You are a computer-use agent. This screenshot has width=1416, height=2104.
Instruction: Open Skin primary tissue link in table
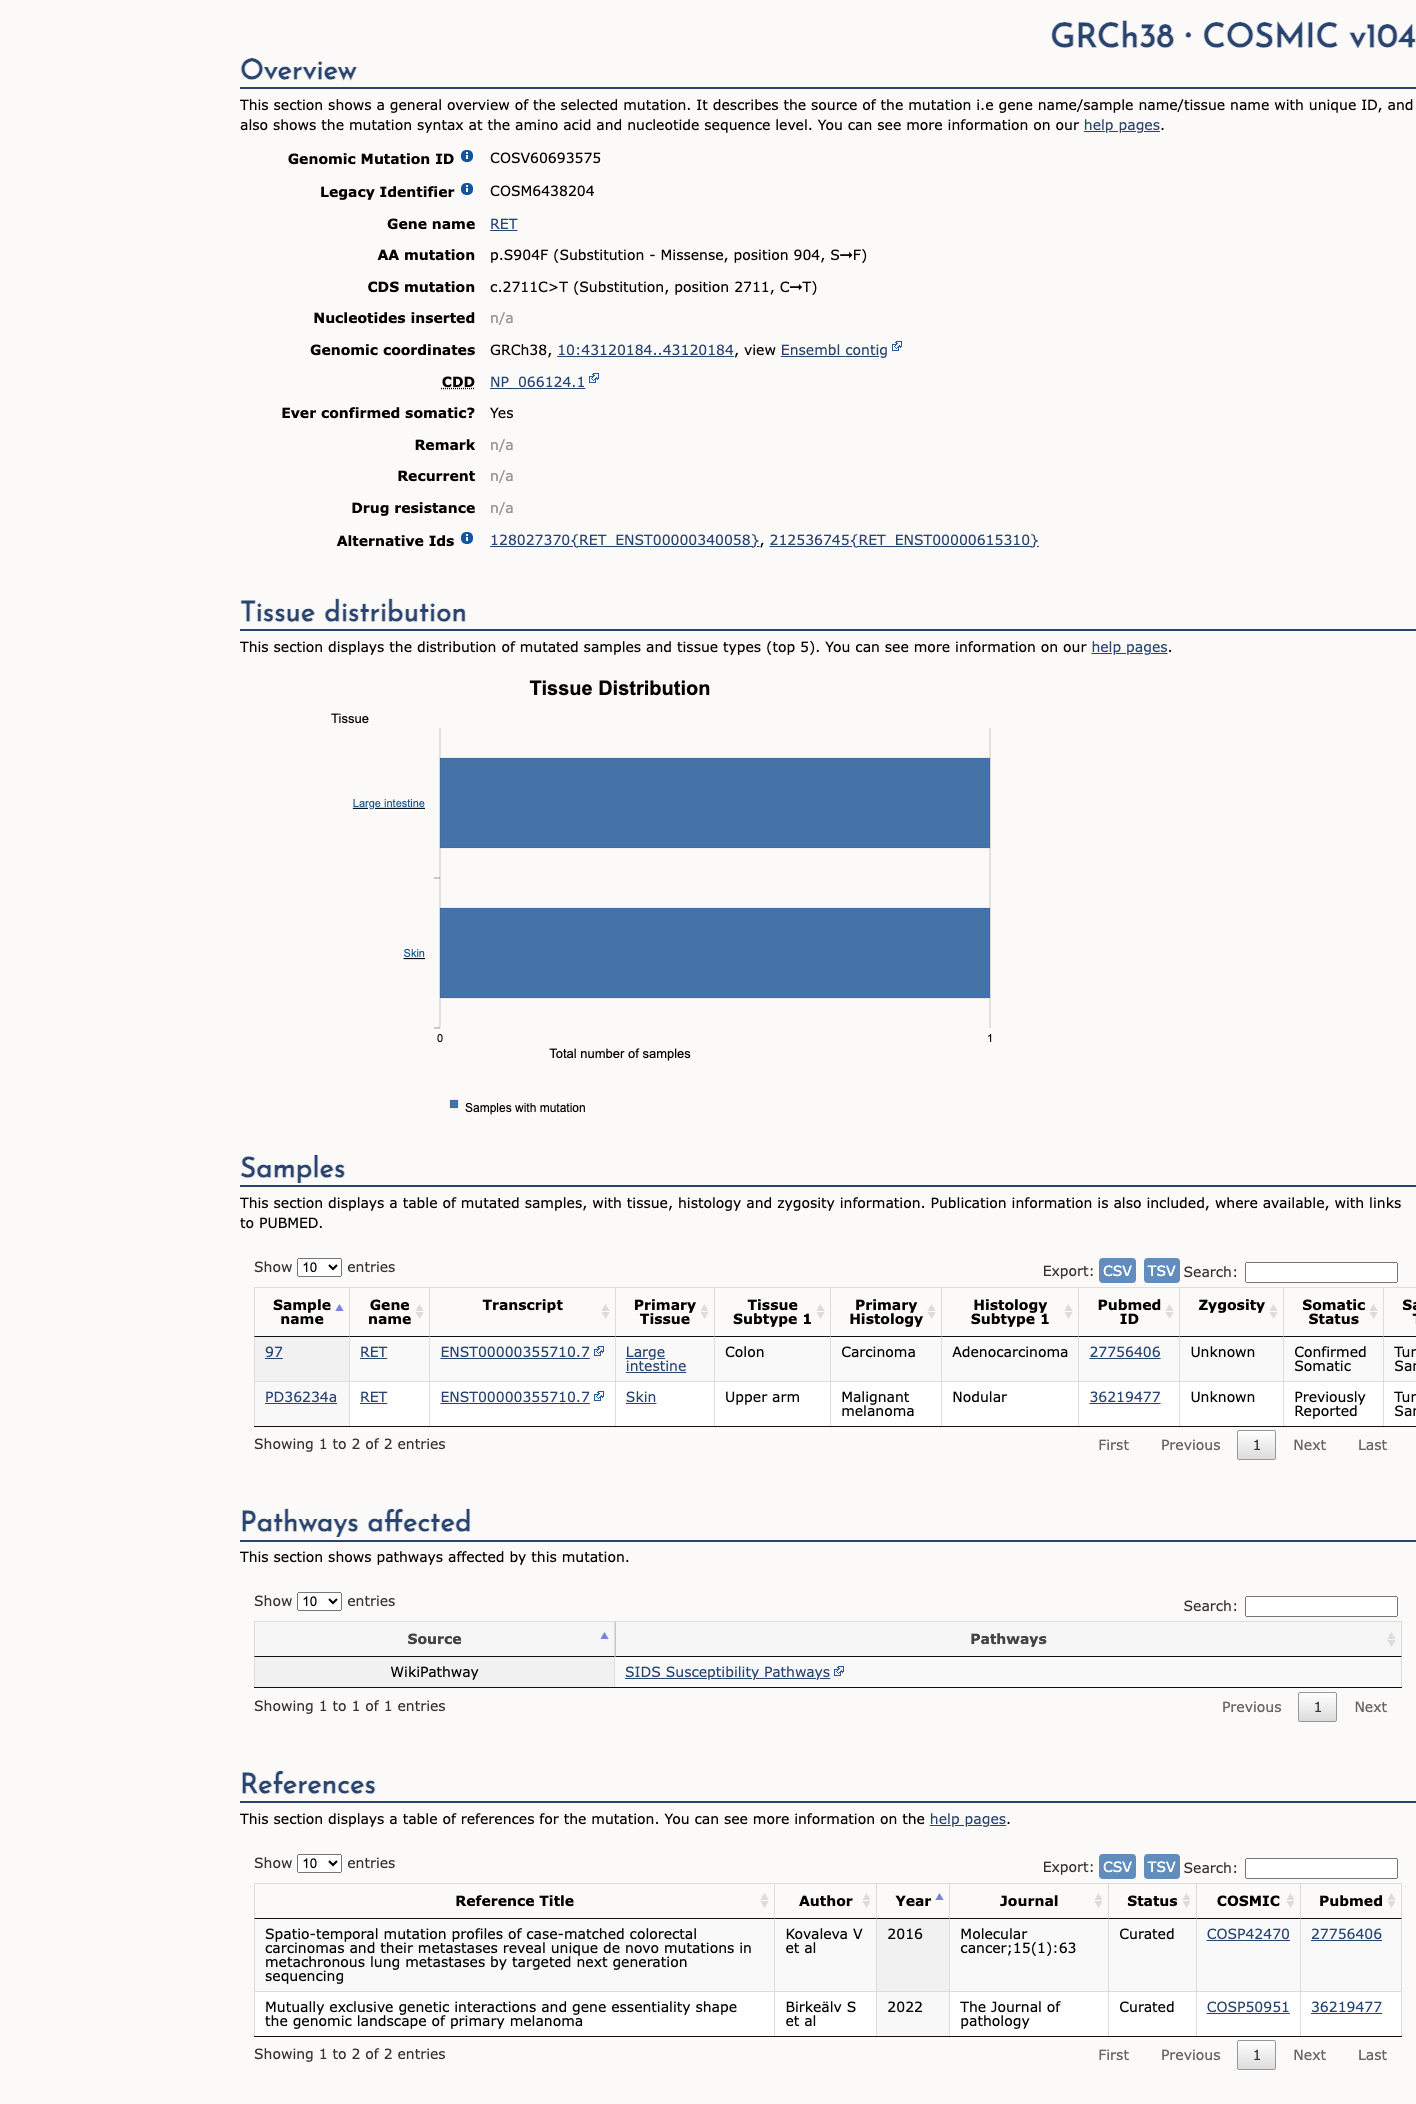click(x=641, y=1397)
